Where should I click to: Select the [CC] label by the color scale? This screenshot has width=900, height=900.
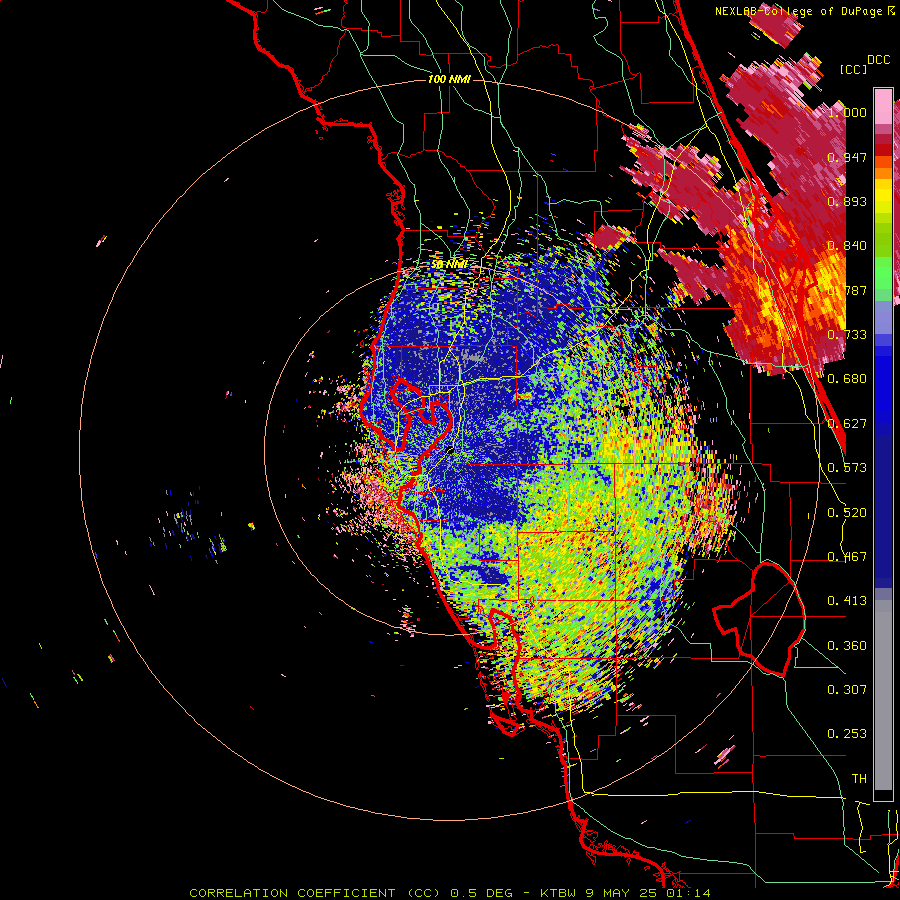pyautogui.click(x=853, y=69)
